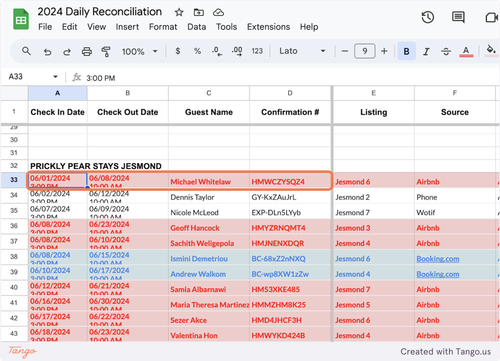Open the File menu
500x361 pixels.
pyautogui.click(x=45, y=27)
